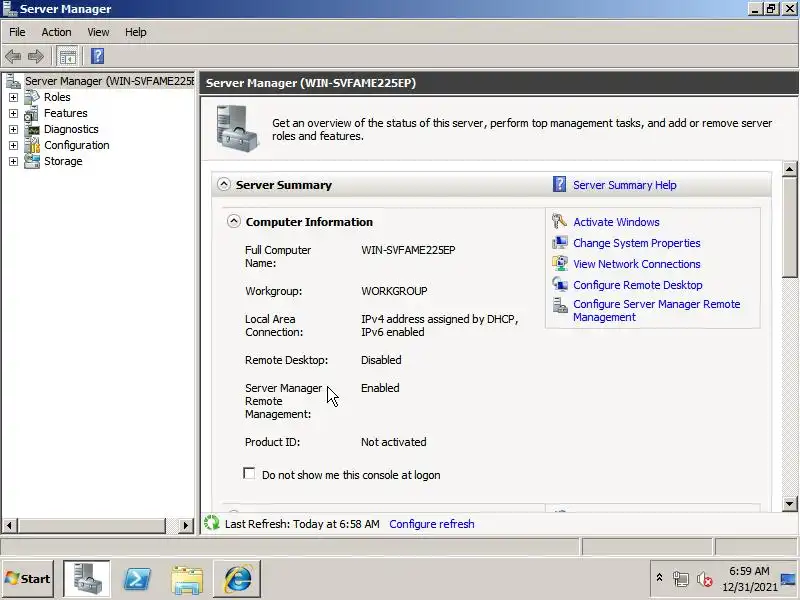Click the Diagnostics node icon

[x=32, y=129]
